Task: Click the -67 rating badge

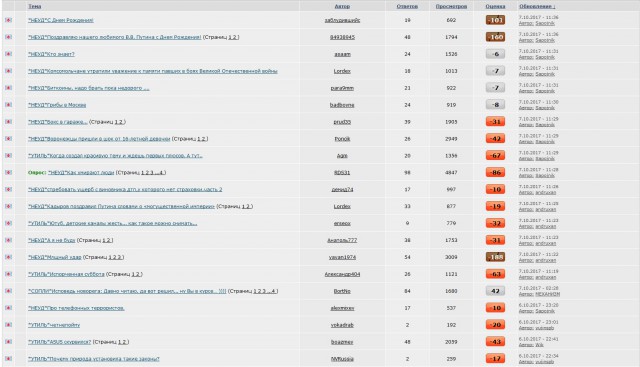Action: [x=495, y=156]
